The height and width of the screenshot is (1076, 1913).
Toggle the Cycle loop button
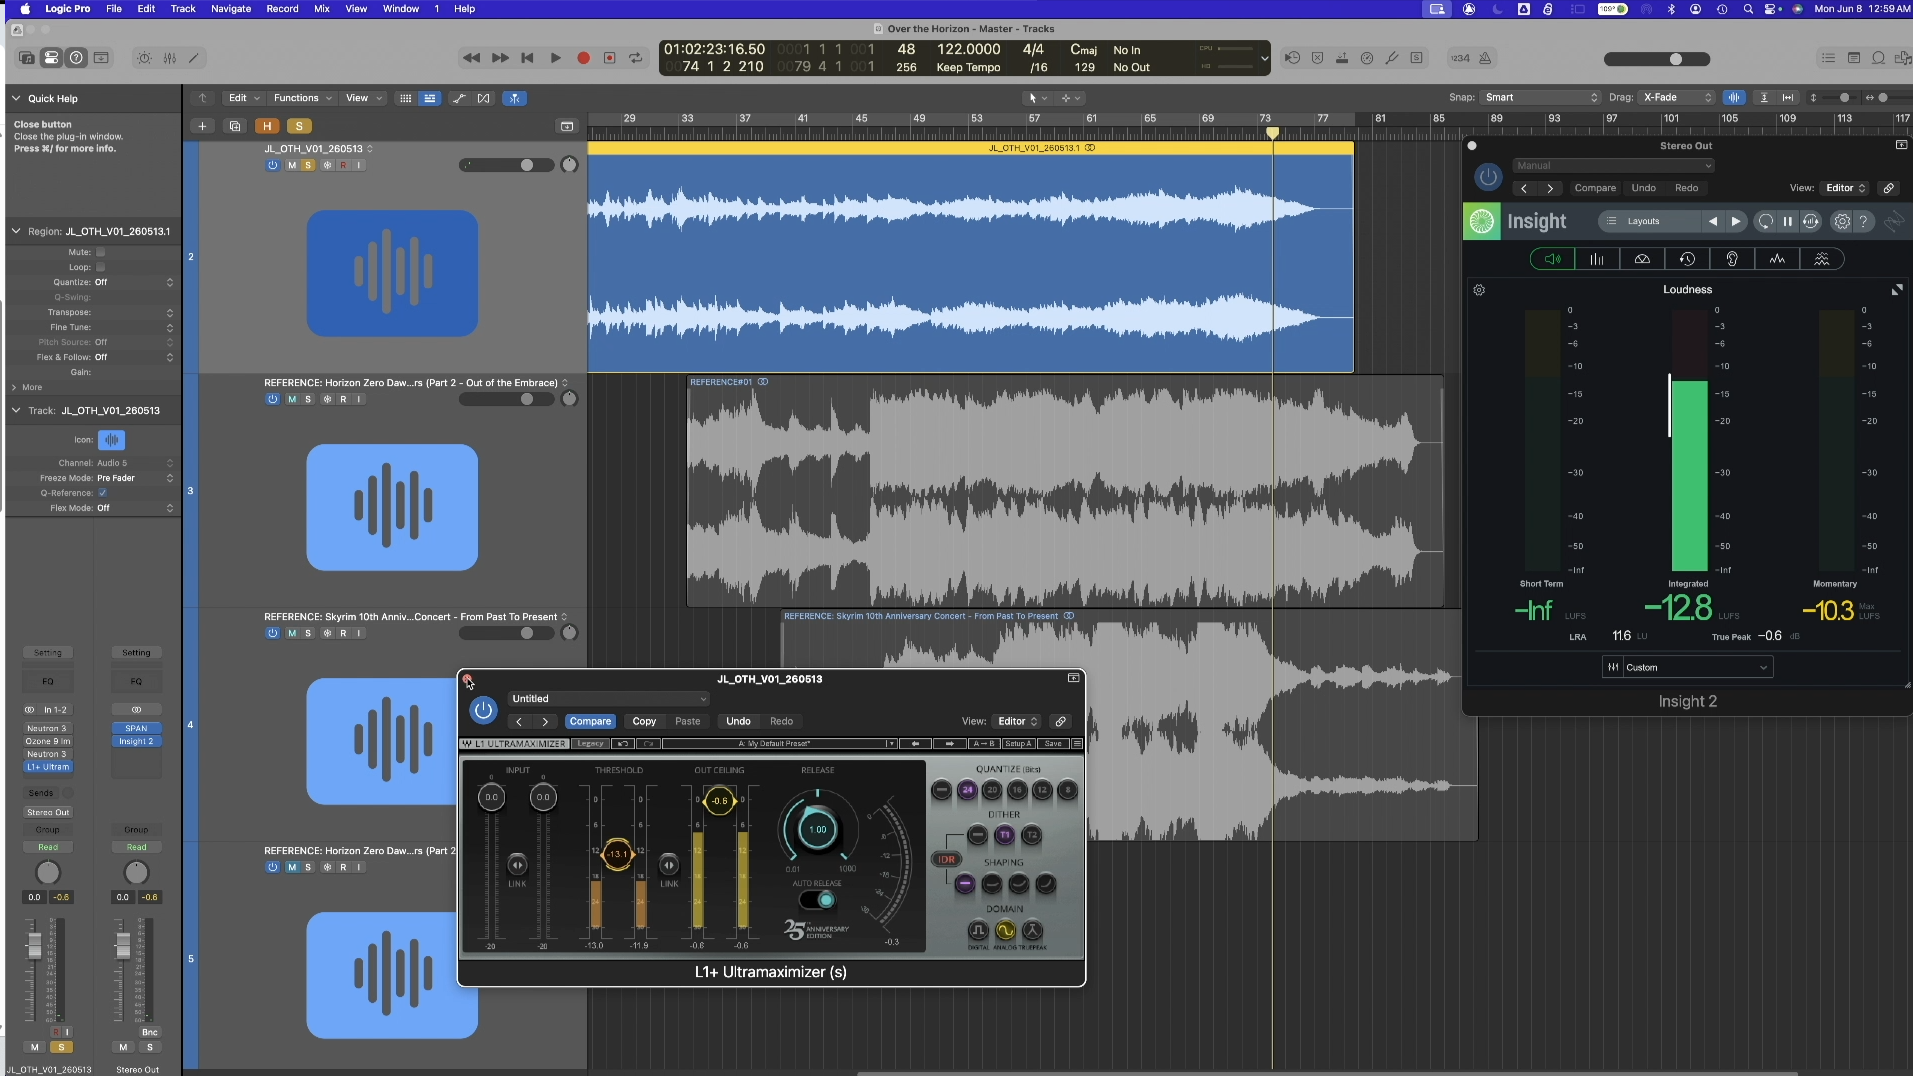tap(635, 58)
